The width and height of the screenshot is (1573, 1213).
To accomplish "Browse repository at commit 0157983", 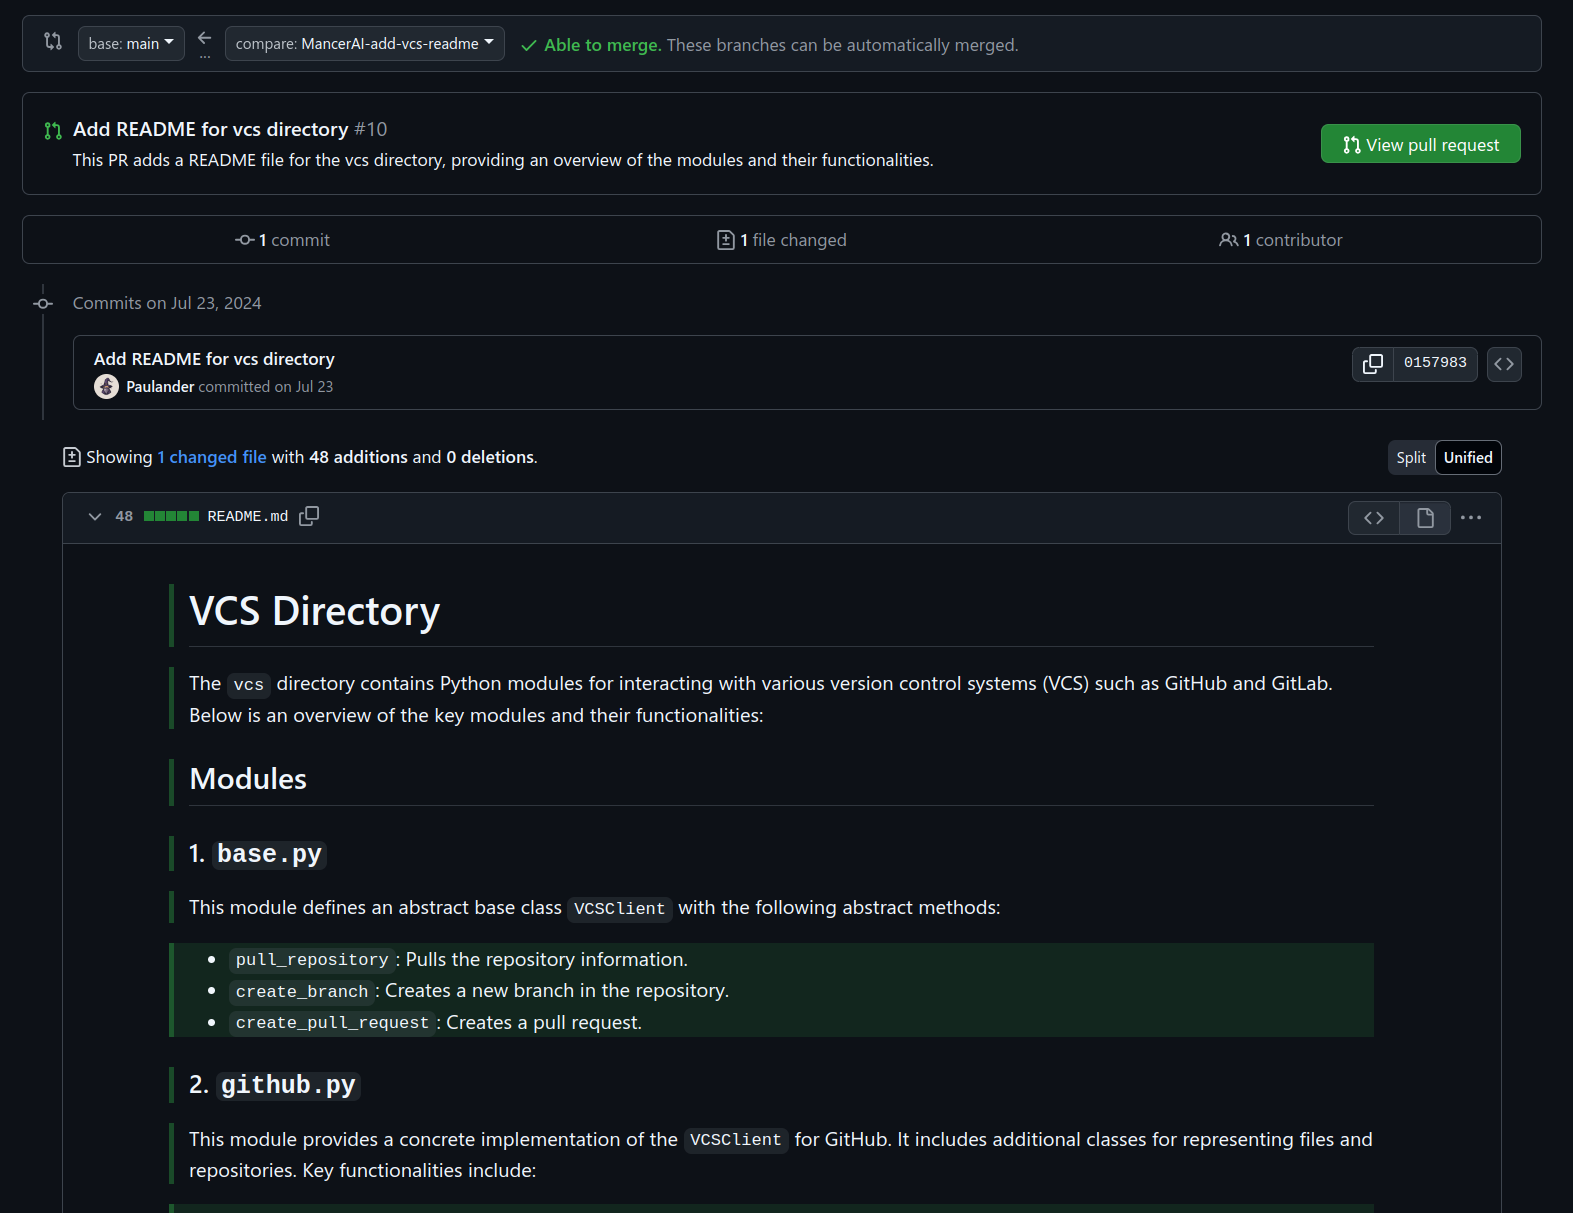I will coord(1504,364).
